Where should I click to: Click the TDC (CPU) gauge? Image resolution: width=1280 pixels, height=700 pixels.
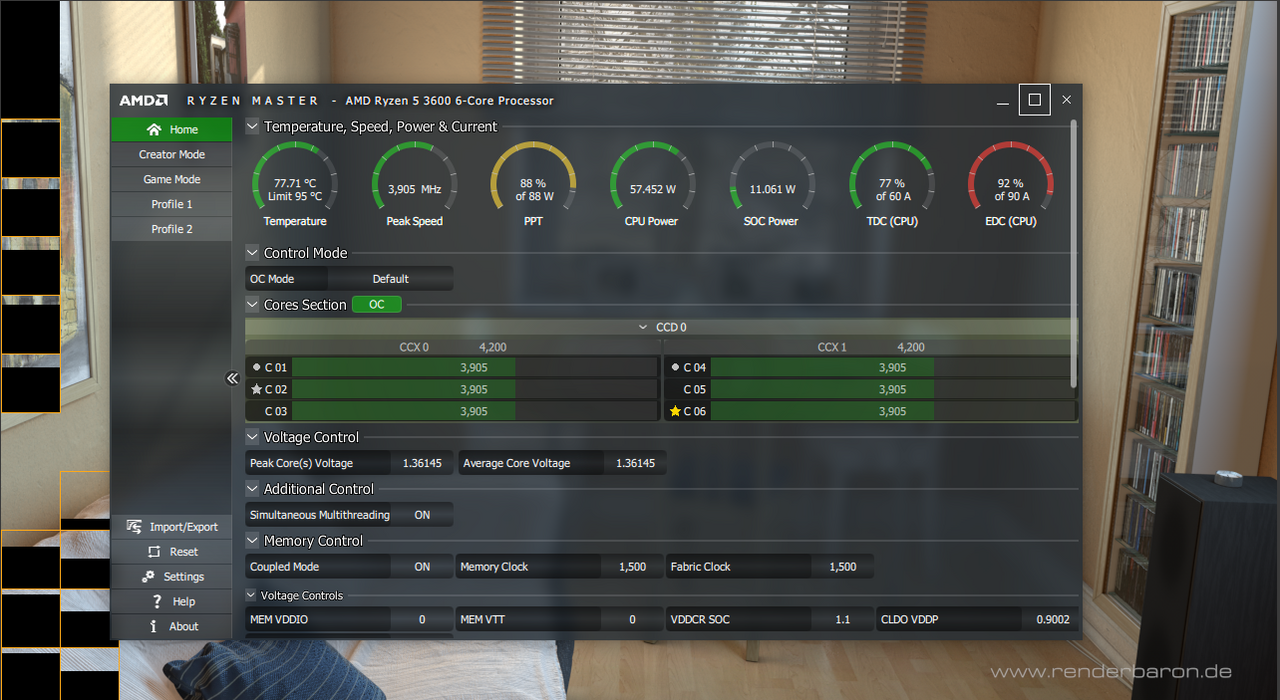click(x=891, y=185)
